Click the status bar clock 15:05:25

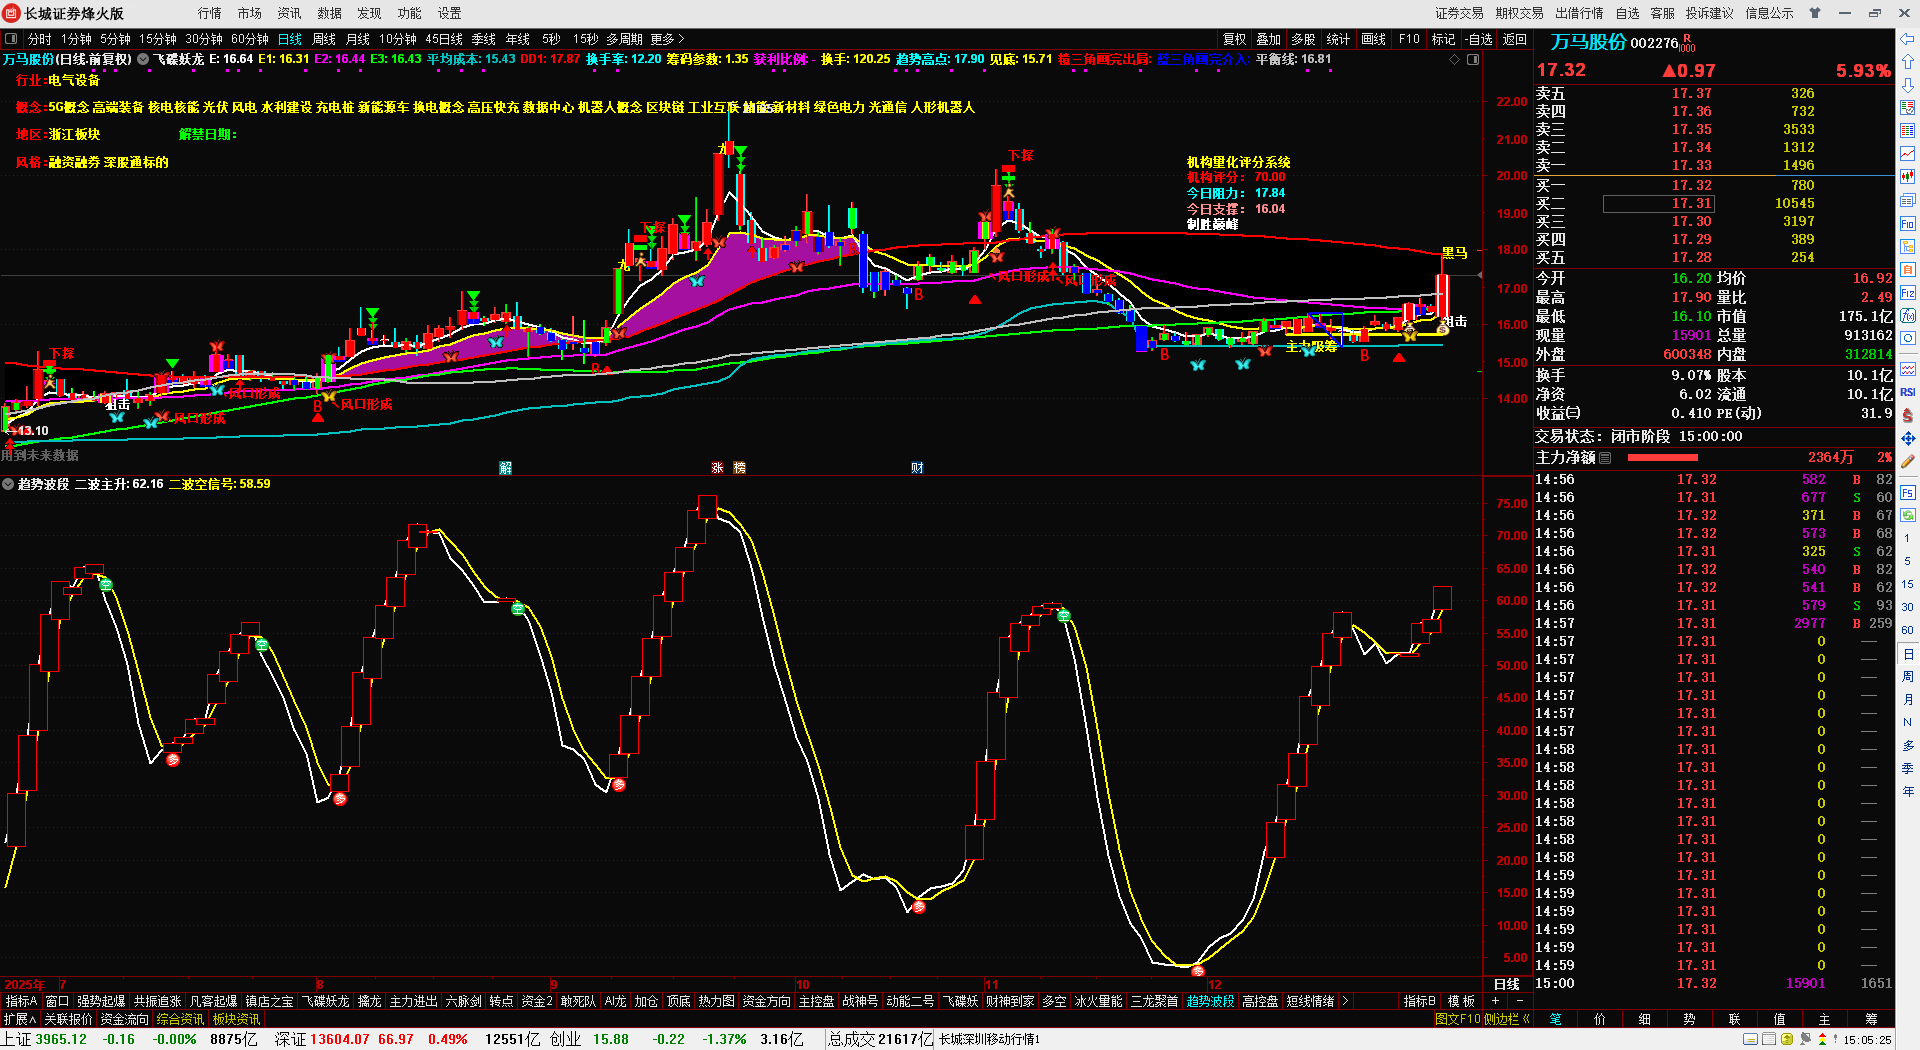coord(1866,1040)
